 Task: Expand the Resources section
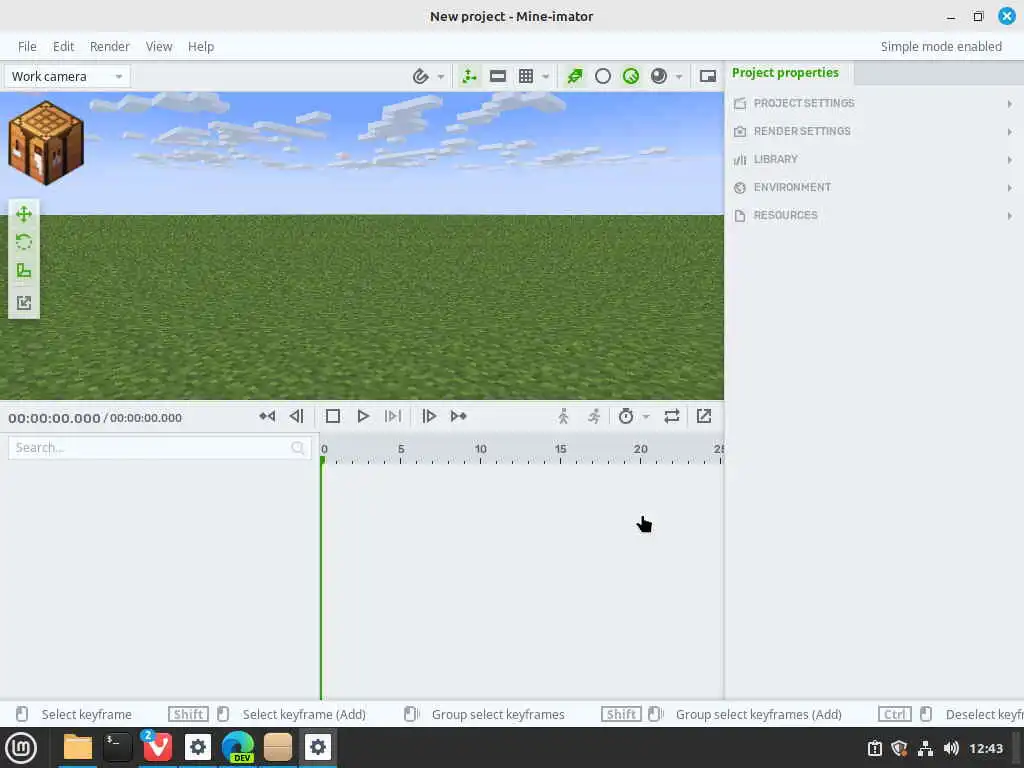874,216
